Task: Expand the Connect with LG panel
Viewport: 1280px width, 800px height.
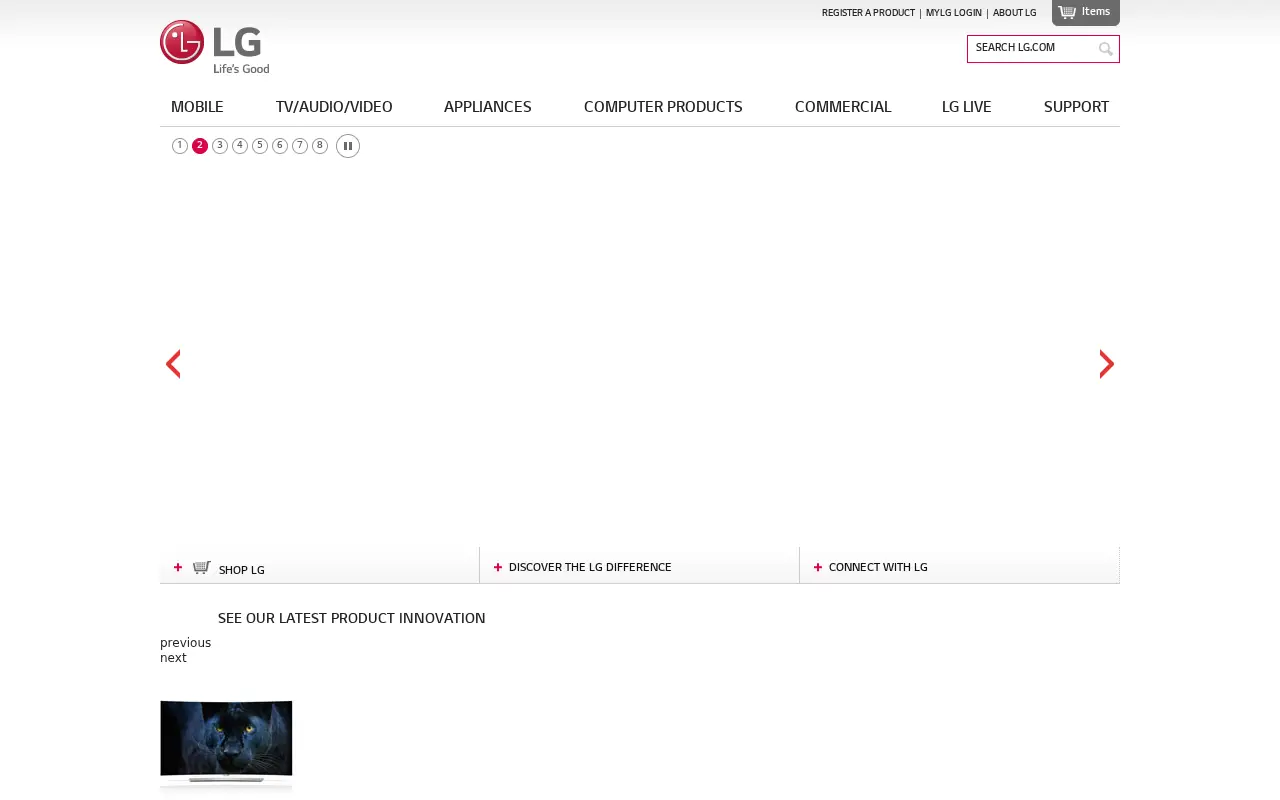Action: pos(959,566)
